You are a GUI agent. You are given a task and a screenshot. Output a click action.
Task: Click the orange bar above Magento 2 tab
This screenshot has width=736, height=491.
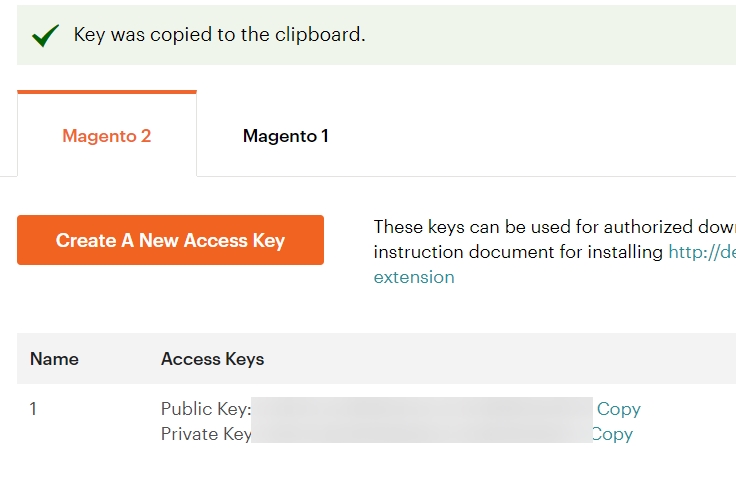pos(107,92)
